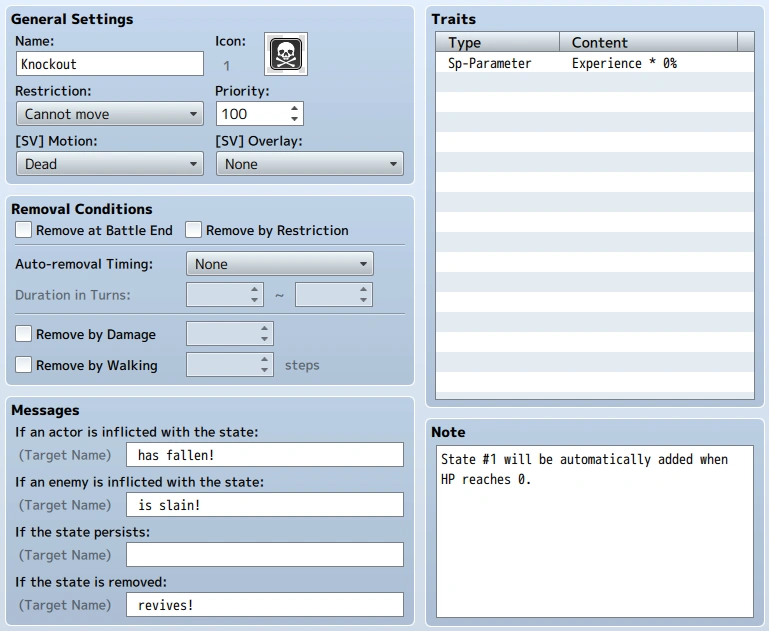Open the [SV] Overlay dropdown
Viewport: 769px width, 631px height.
pos(310,164)
